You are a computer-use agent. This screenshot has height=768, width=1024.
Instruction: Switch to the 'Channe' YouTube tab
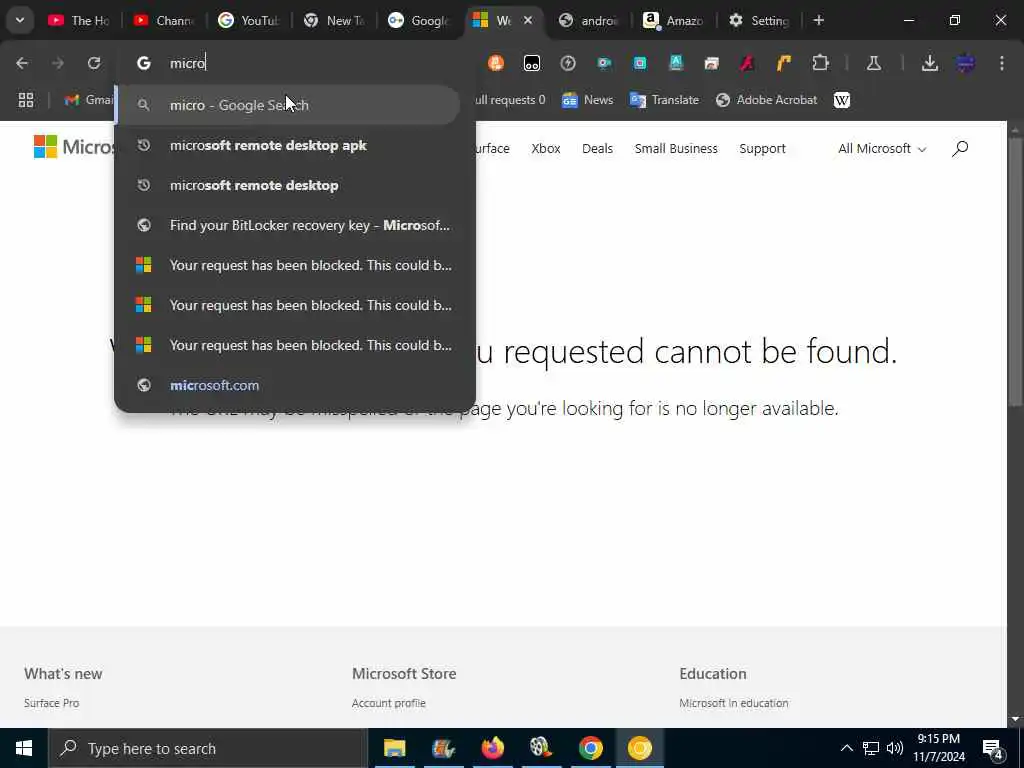[x=163, y=20]
